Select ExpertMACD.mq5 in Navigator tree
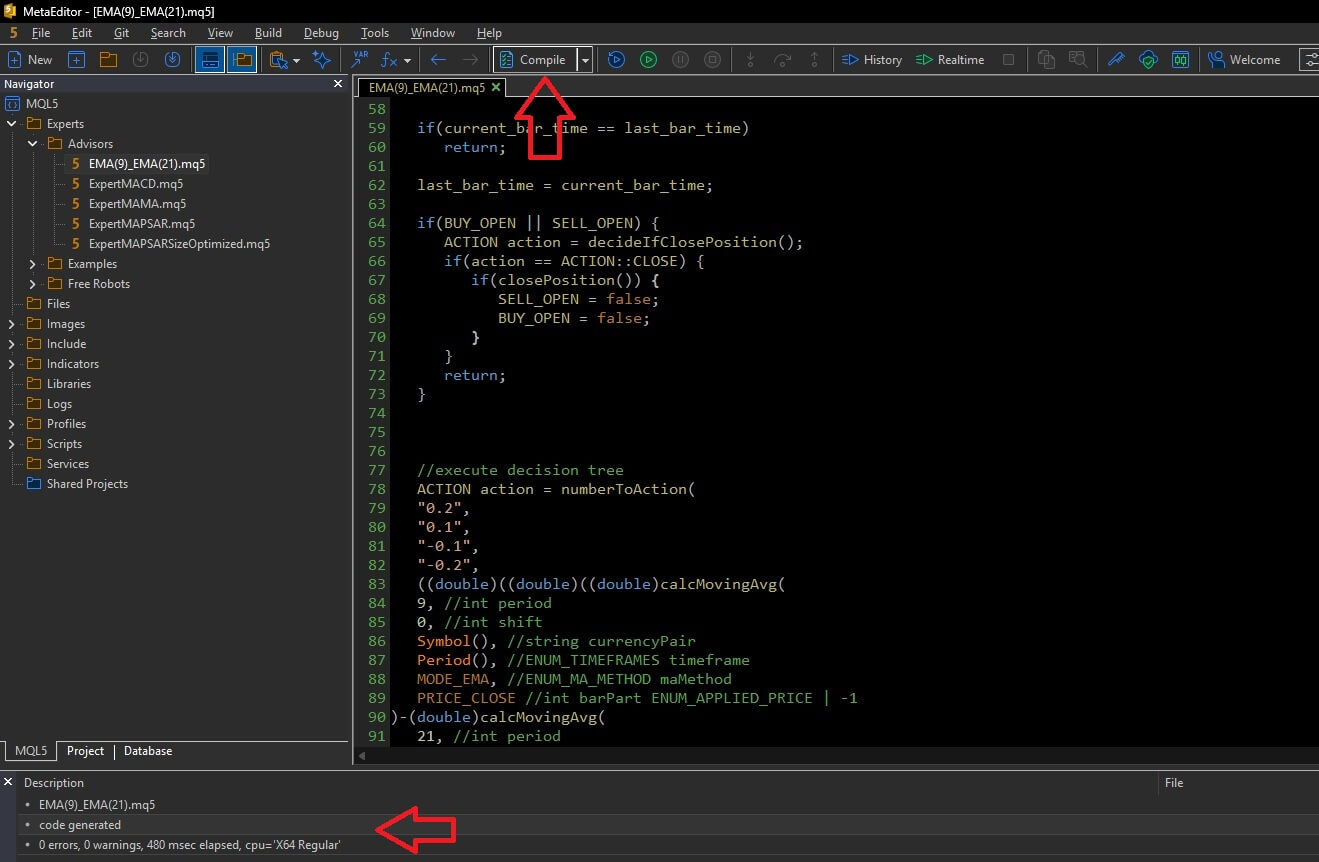 (x=135, y=184)
